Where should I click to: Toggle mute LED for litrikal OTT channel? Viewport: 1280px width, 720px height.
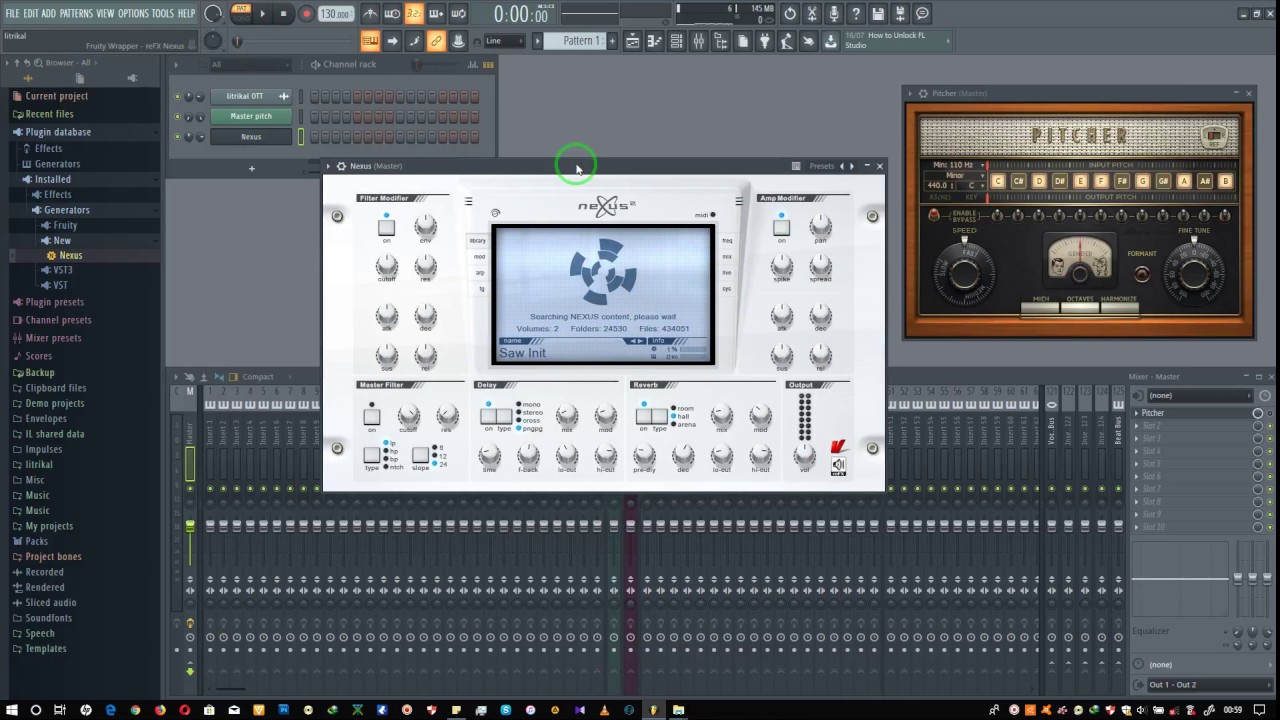pyautogui.click(x=177, y=97)
